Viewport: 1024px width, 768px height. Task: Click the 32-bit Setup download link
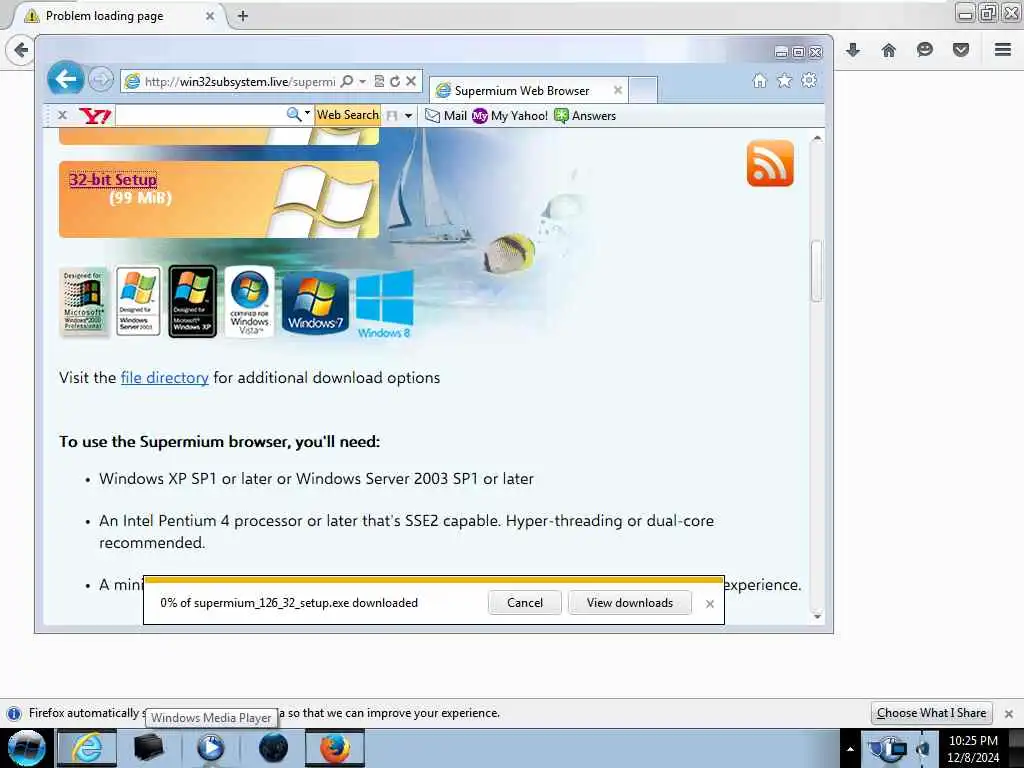pos(113,179)
